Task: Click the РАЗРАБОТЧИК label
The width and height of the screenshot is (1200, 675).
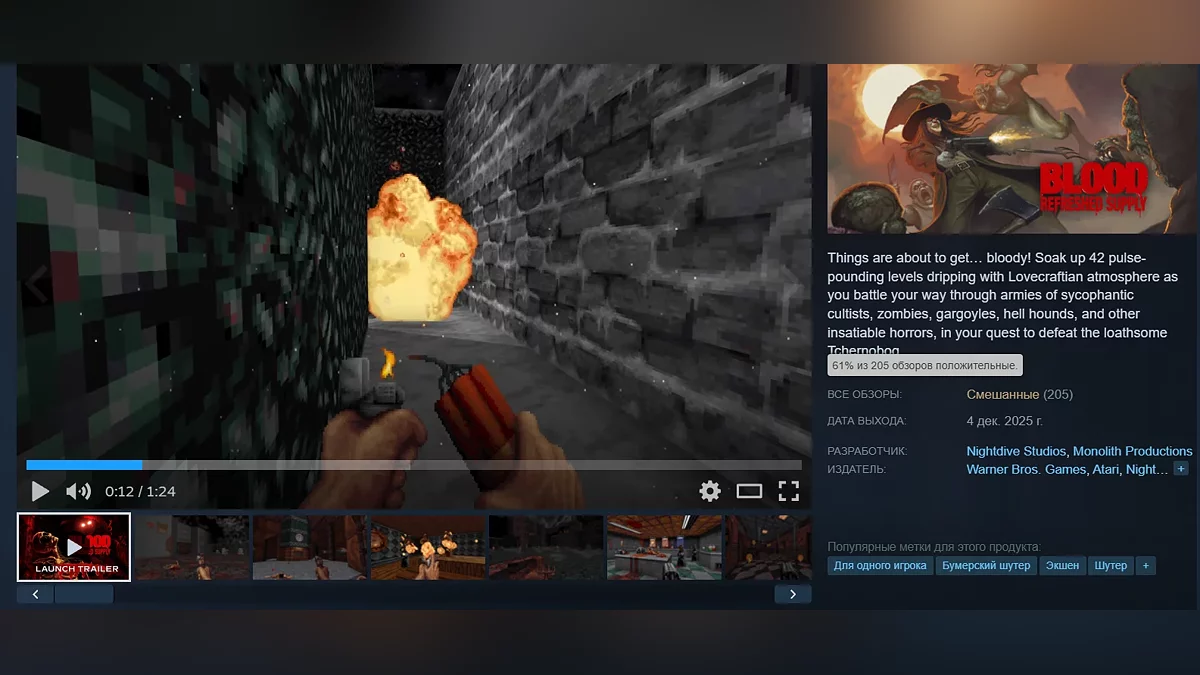Action: (868, 452)
